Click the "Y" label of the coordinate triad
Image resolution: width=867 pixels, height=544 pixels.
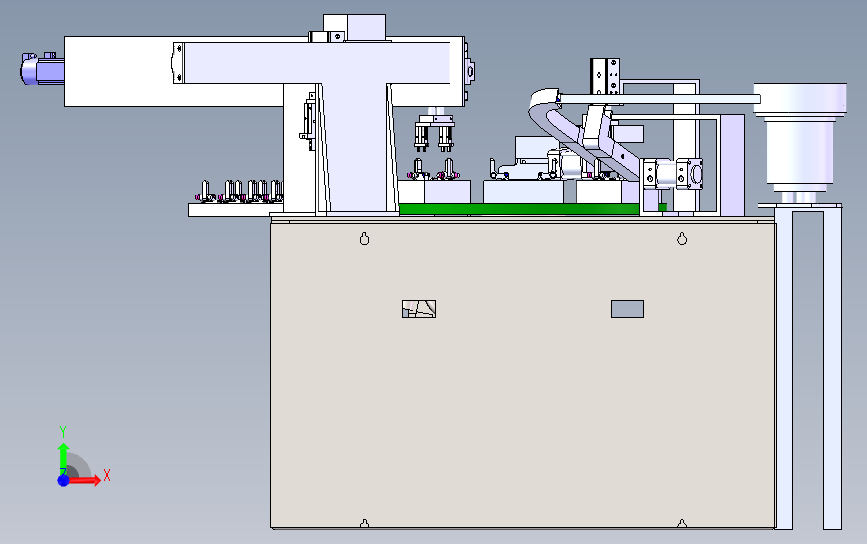click(x=63, y=432)
